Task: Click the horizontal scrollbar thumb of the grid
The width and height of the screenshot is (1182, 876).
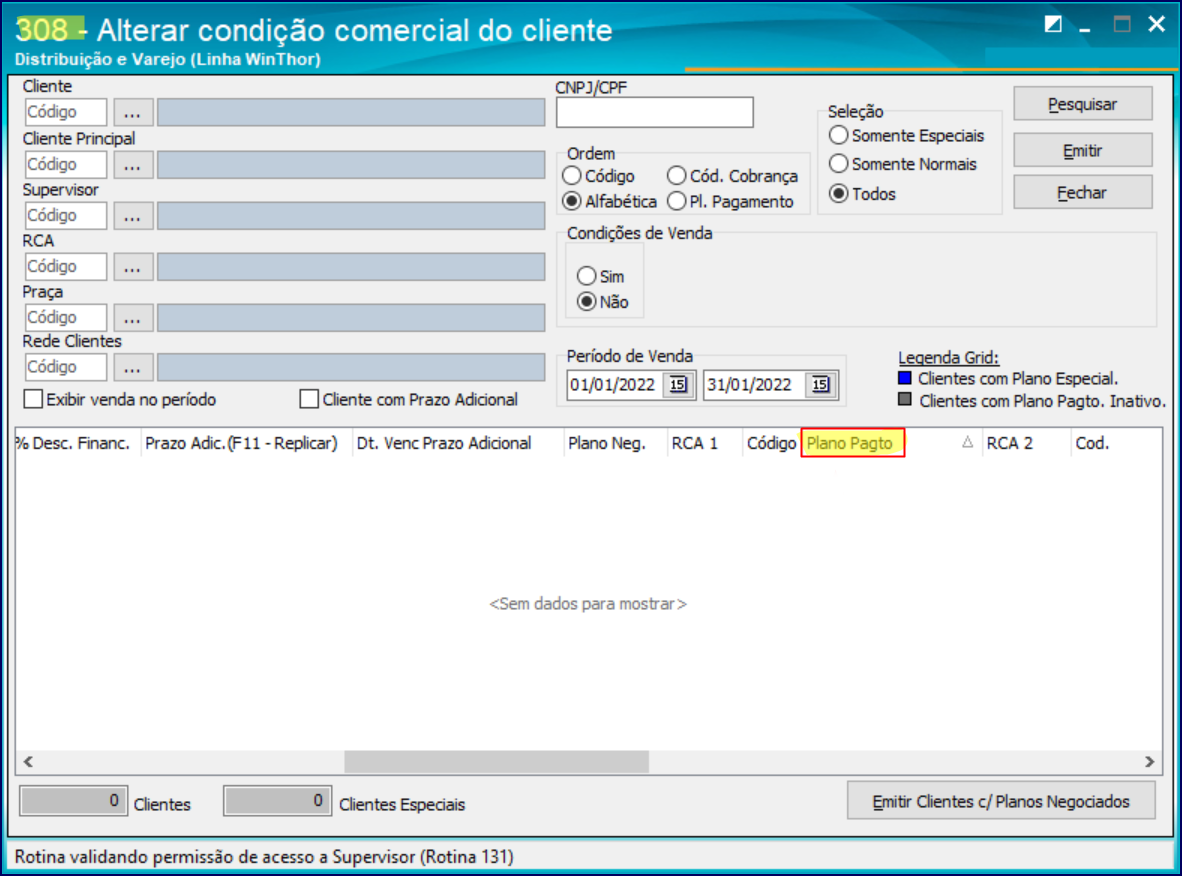Action: coord(496,761)
